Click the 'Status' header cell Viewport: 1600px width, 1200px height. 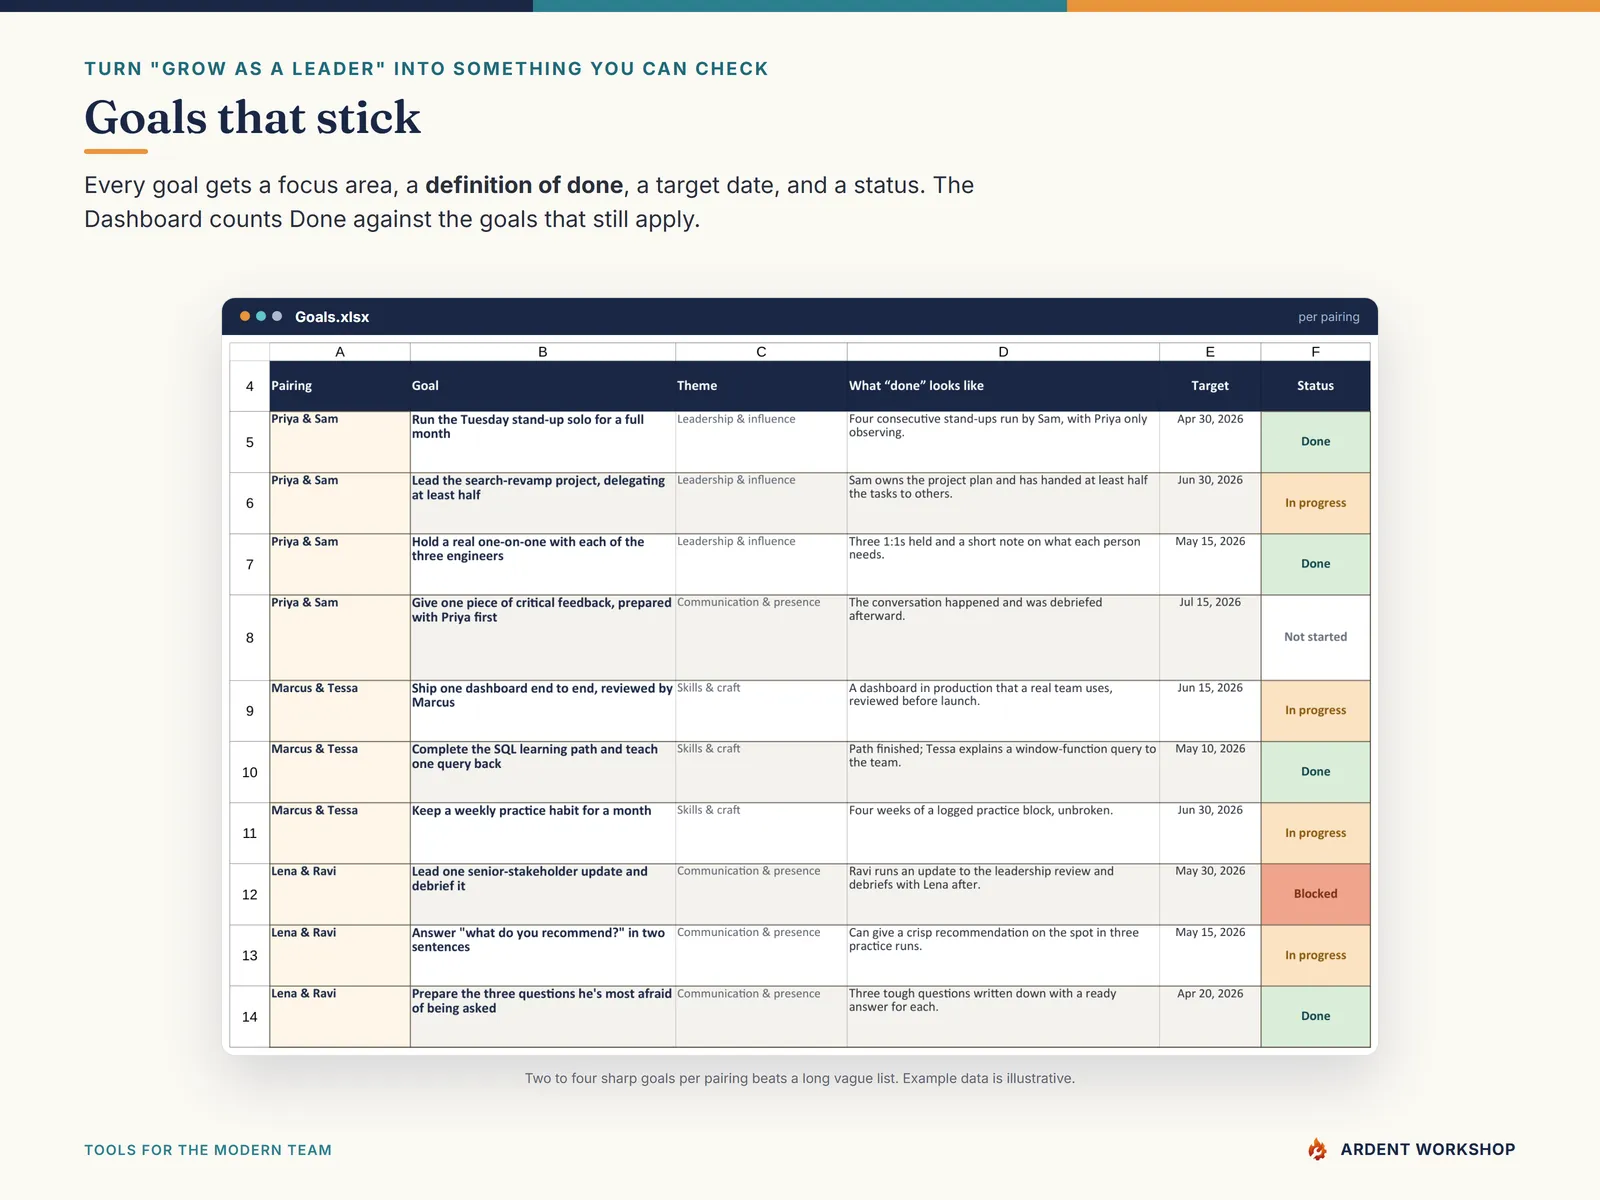coord(1315,386)
